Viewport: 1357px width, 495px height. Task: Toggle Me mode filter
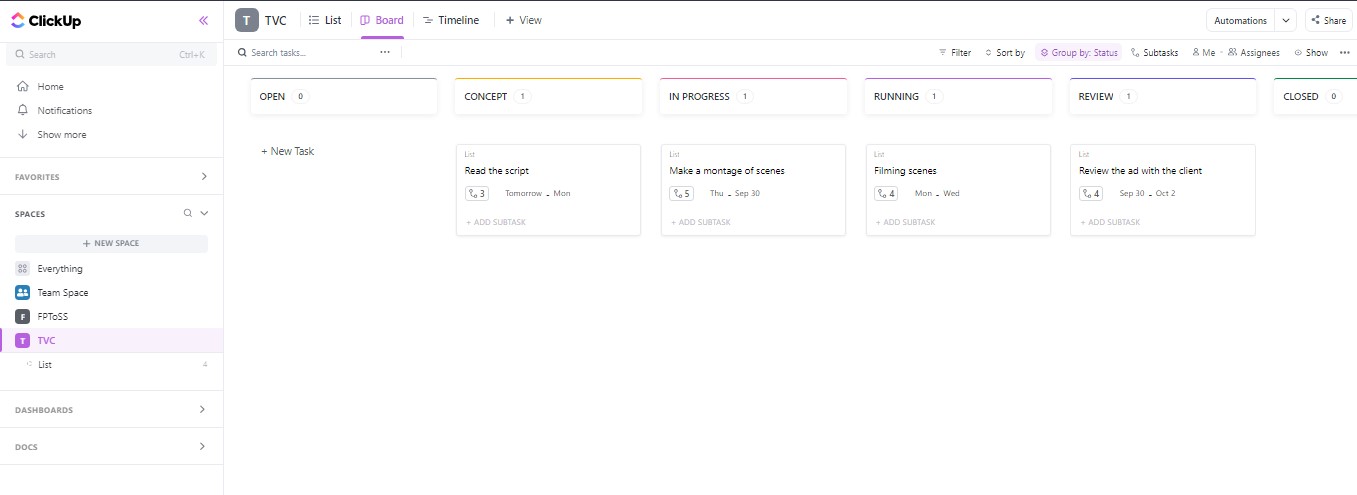click(1203, 53)
